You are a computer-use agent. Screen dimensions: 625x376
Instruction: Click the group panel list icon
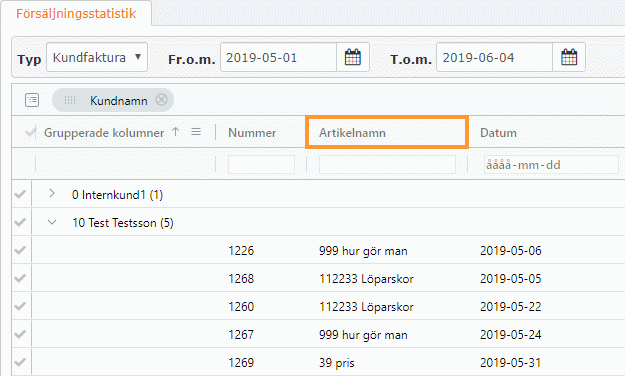[32, 100]
